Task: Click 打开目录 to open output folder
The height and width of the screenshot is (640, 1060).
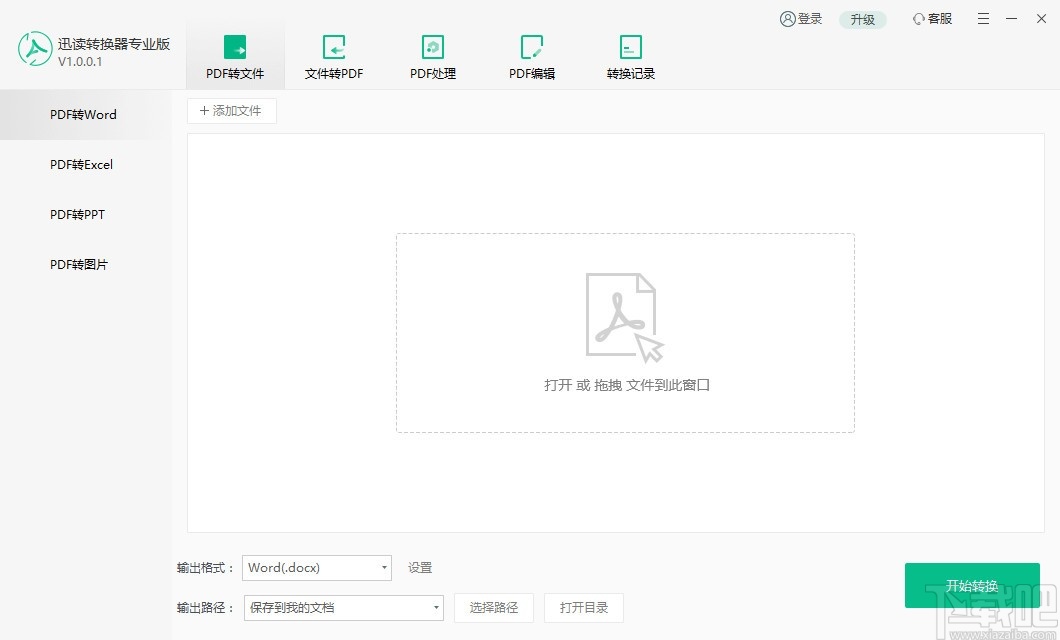Action: tap(584, 607)
